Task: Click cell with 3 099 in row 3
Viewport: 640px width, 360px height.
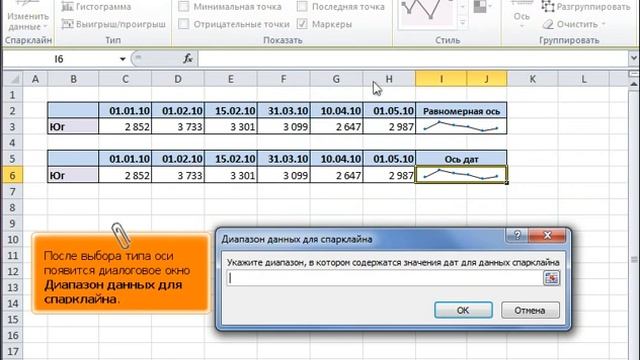Action: [284, 127]
